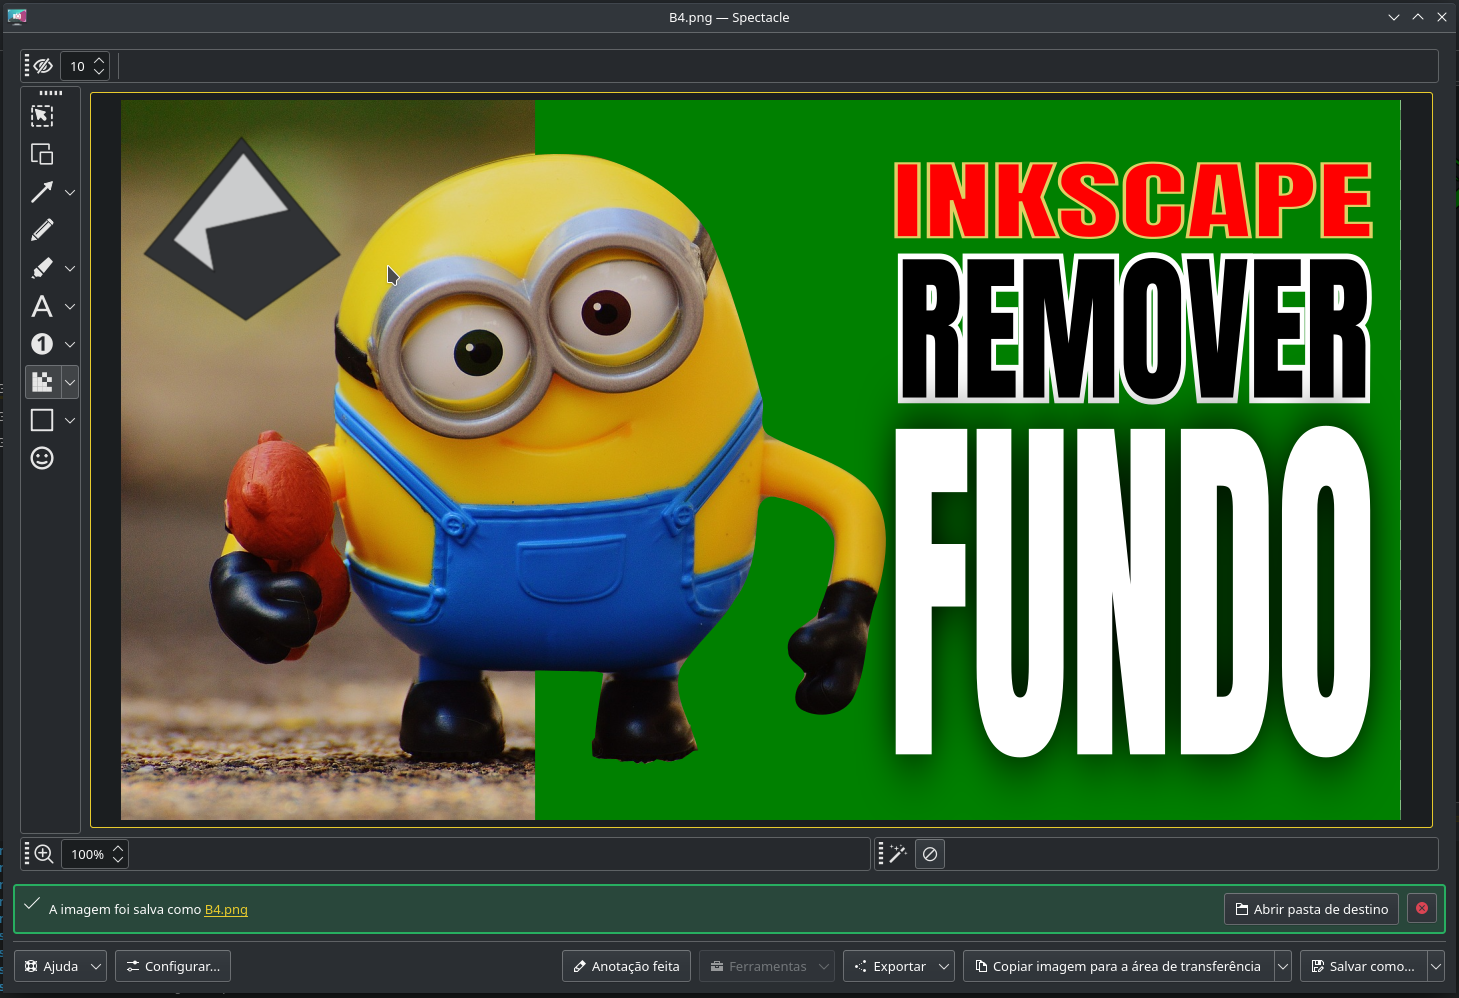Click the pixelate strength value field showing 10

[77, 66]
